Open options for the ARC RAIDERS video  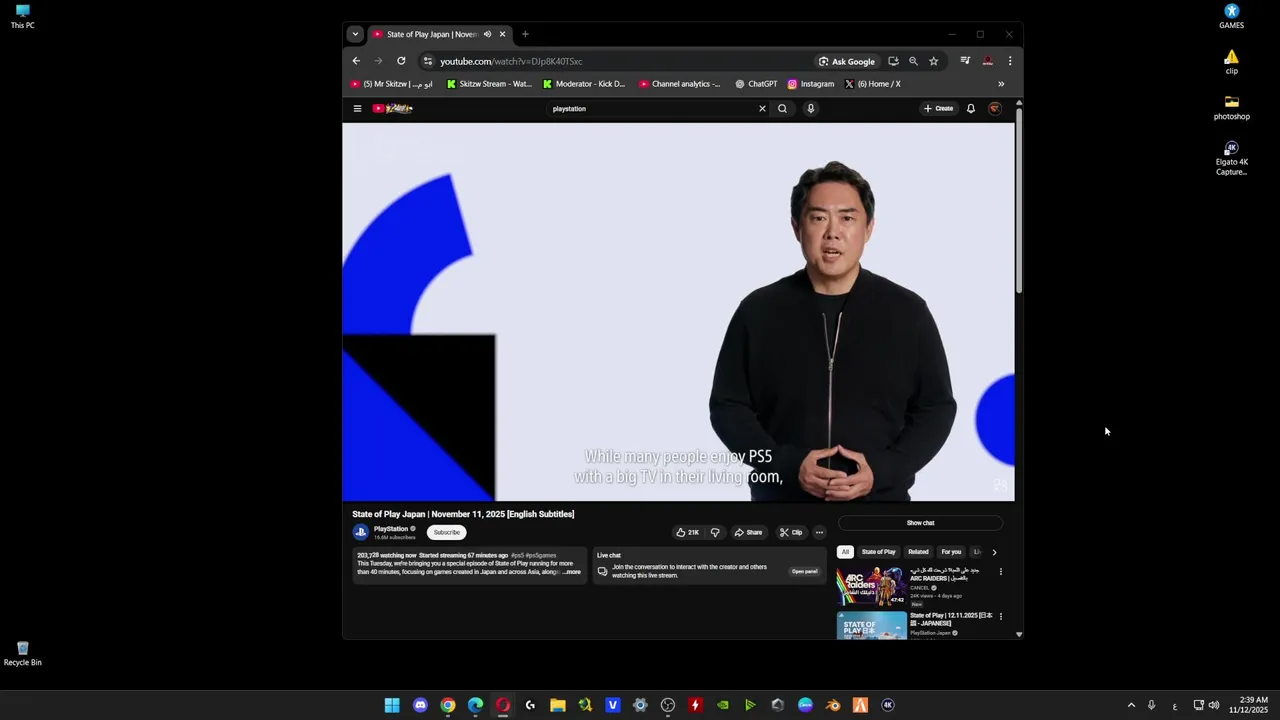[1000, 572]
